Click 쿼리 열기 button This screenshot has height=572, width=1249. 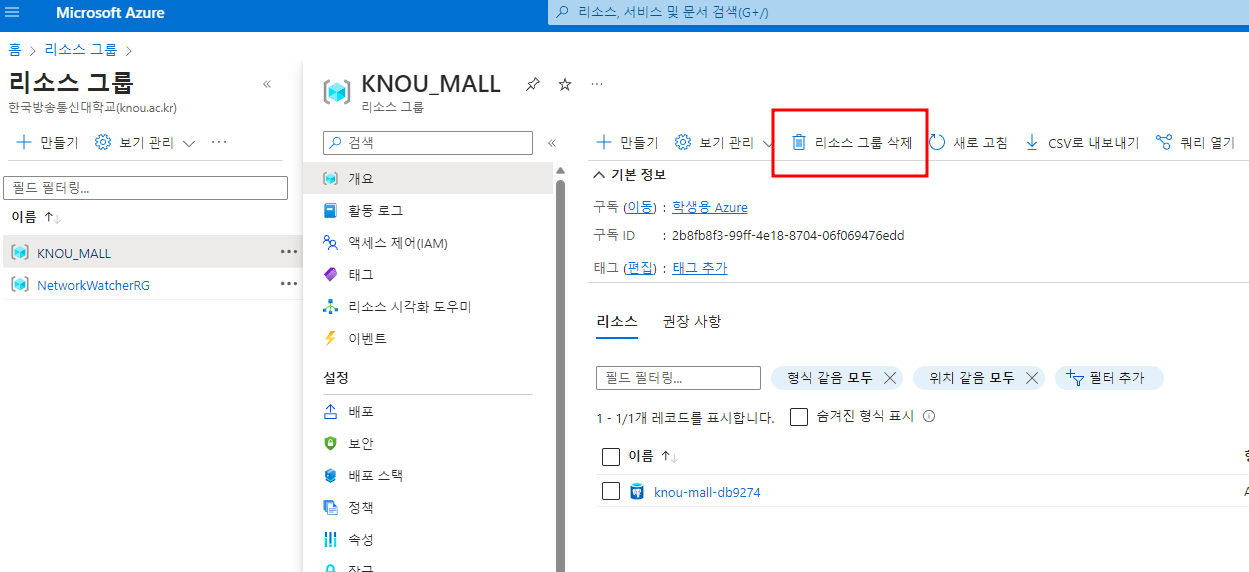click(x=1195, y=142)
